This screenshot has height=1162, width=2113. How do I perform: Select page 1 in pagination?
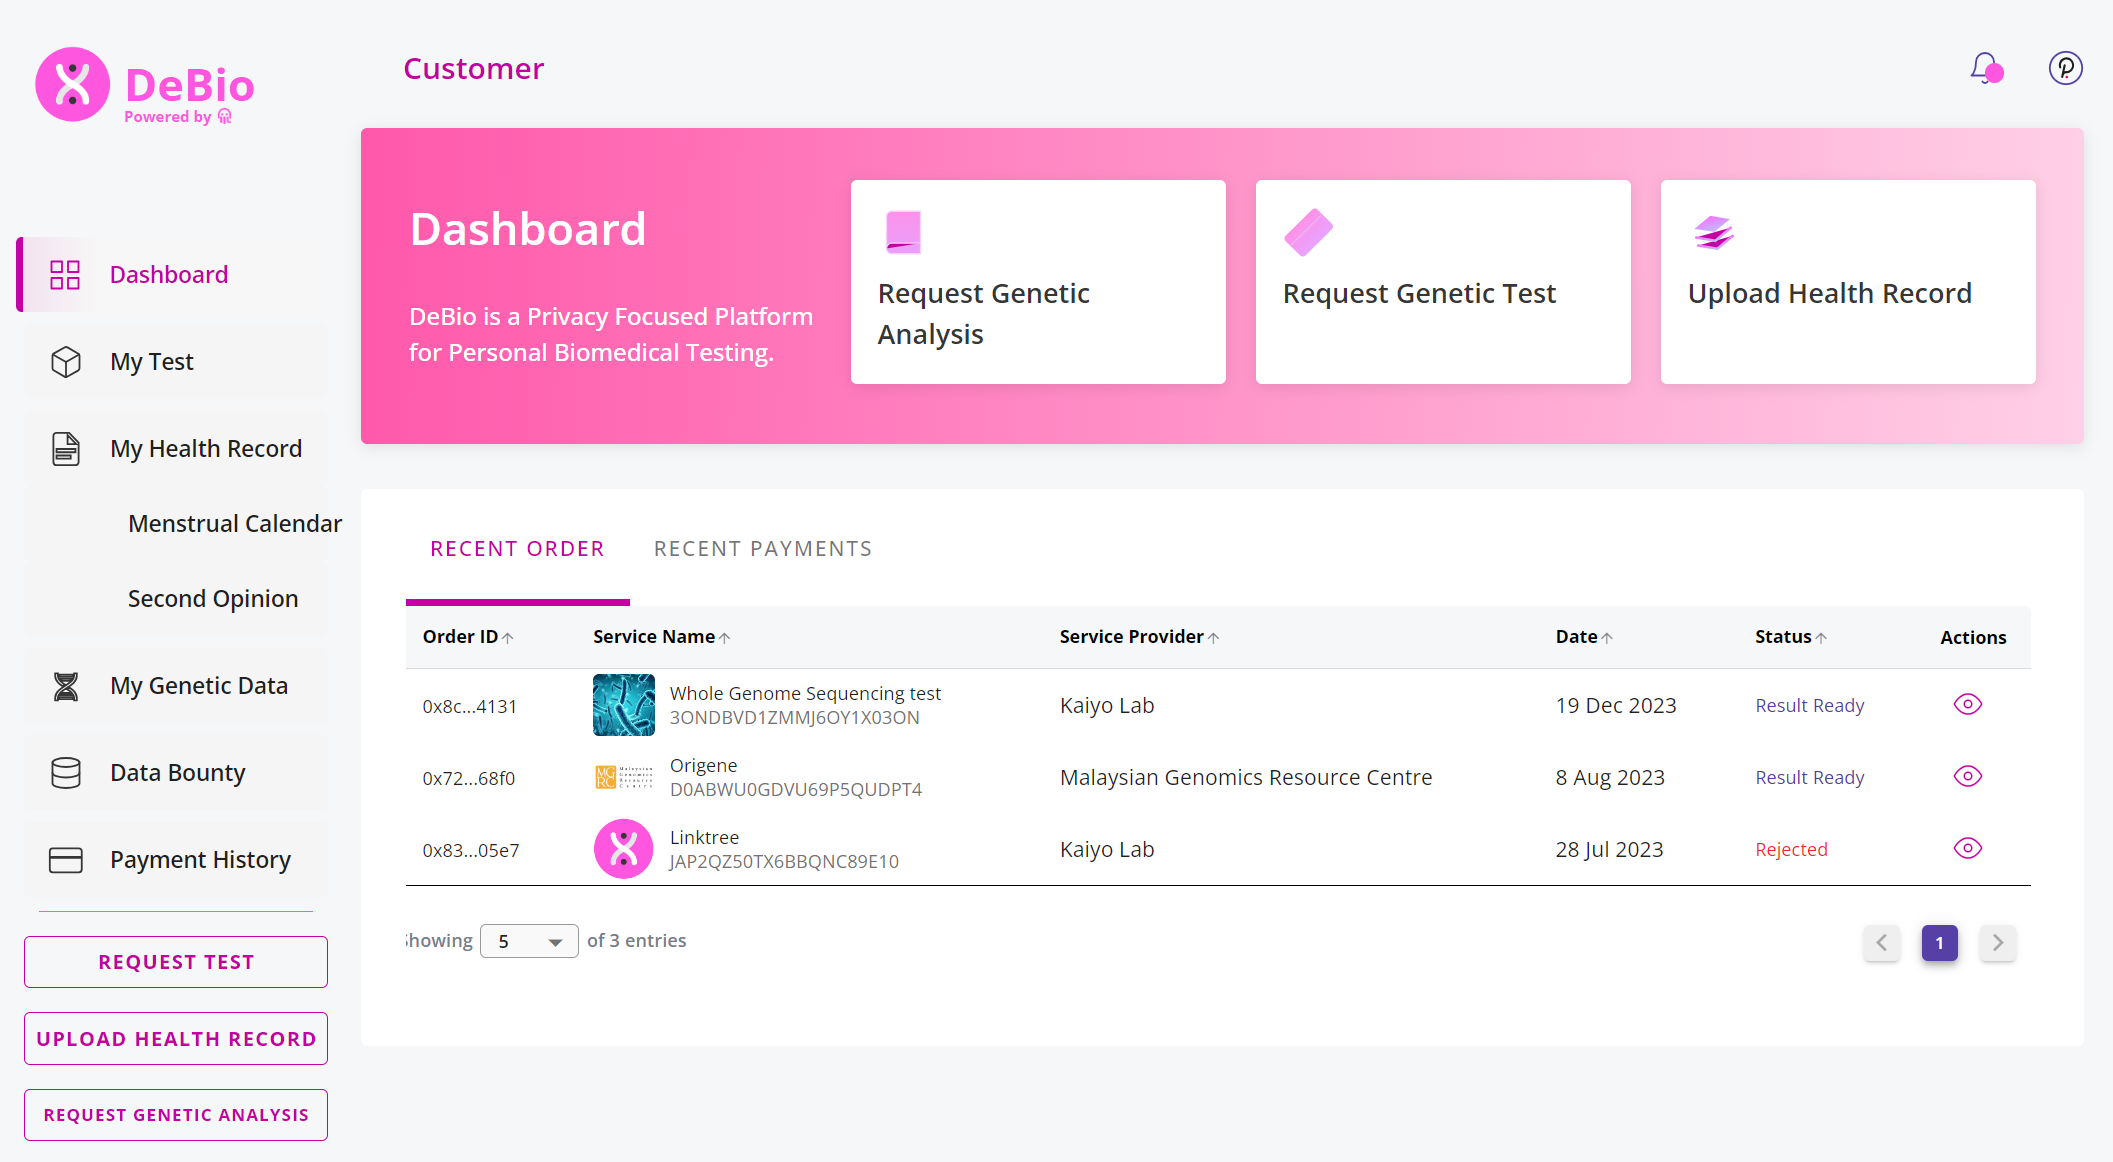[x=1940, y=943]
